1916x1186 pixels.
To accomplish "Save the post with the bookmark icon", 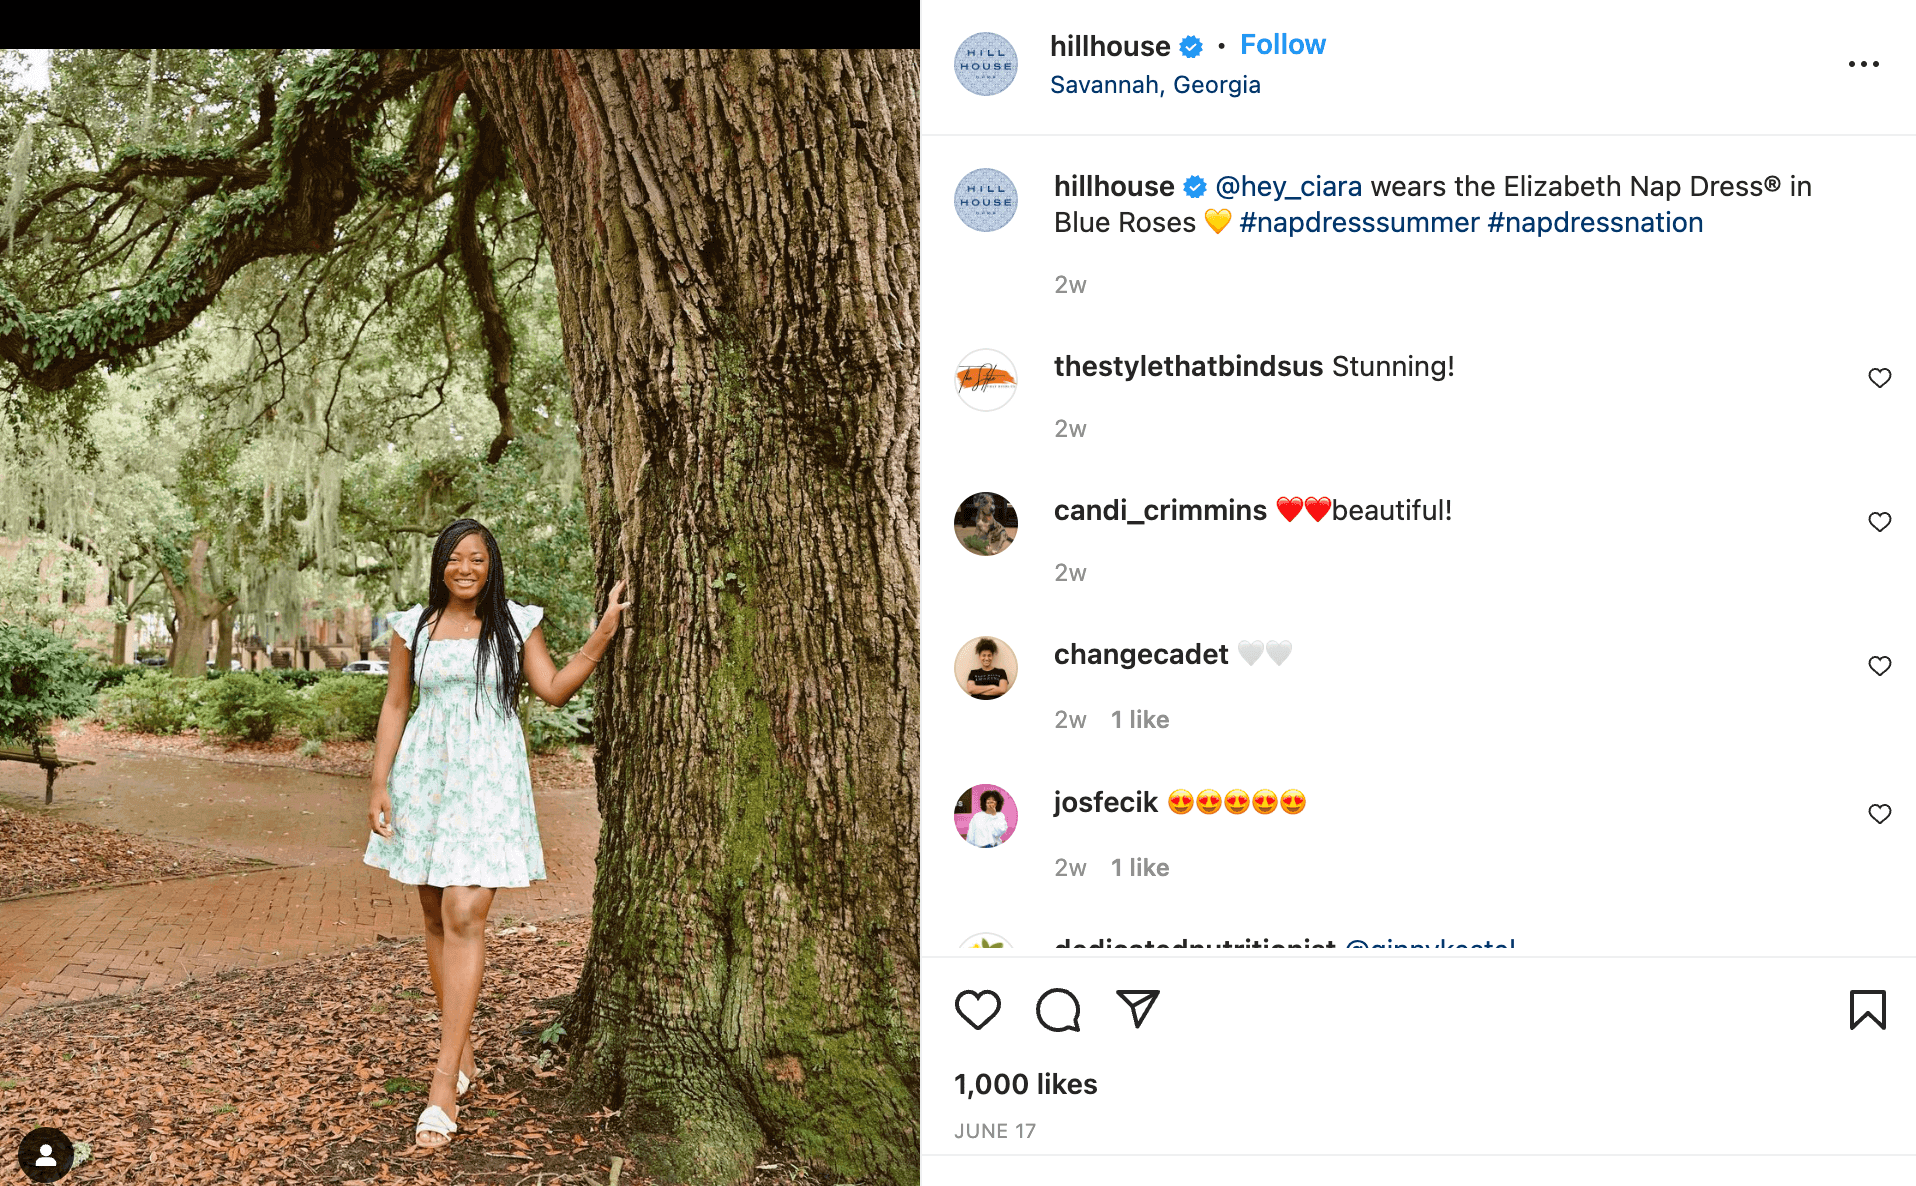I will (x=1867, y=1010).
